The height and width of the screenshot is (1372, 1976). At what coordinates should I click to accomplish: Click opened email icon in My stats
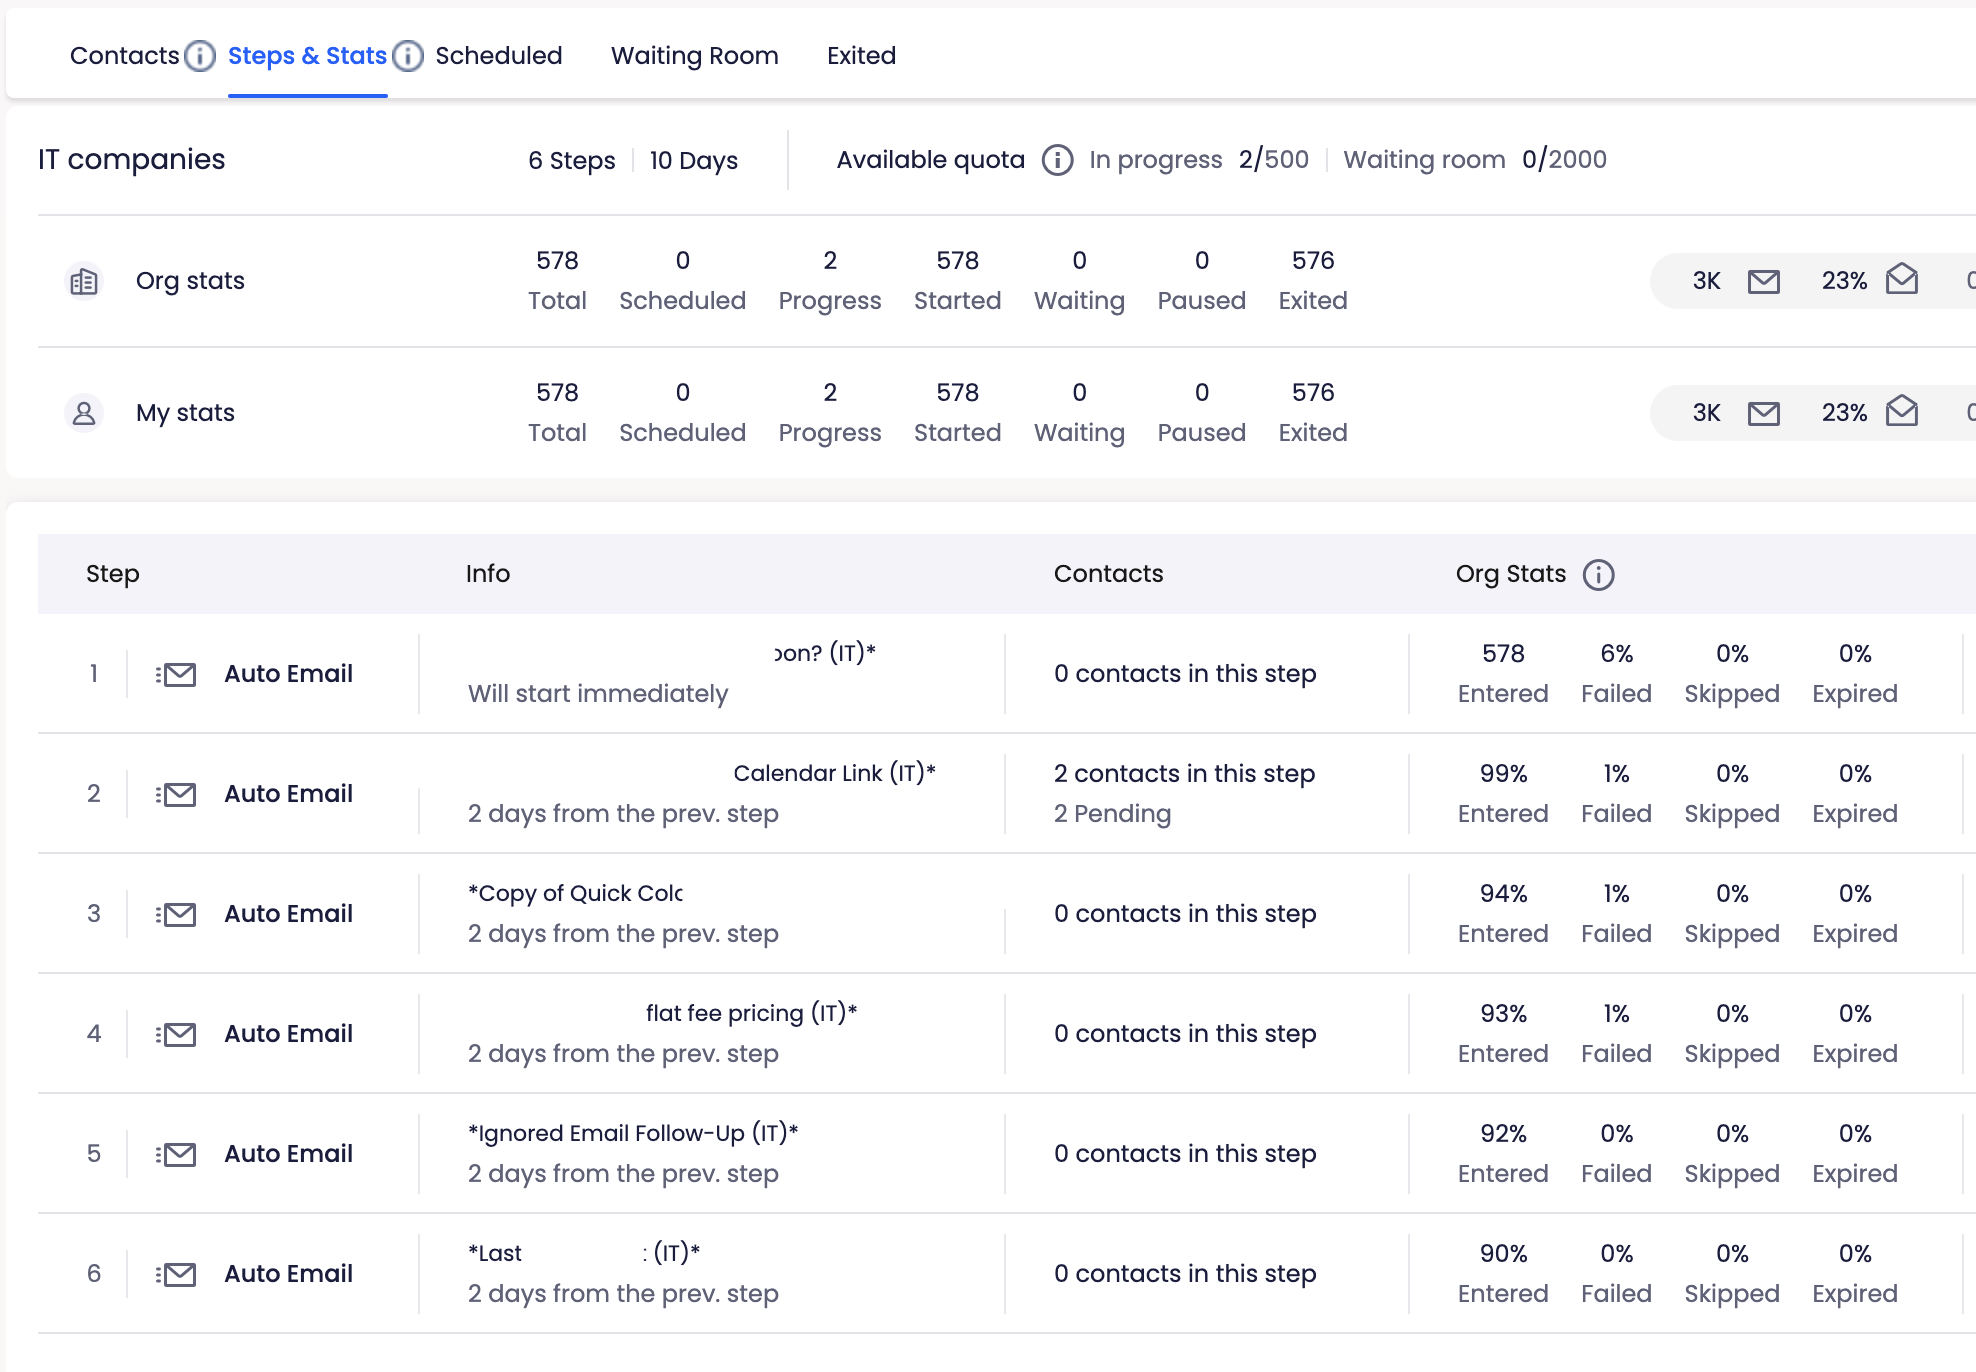(x=1901, y=412)
